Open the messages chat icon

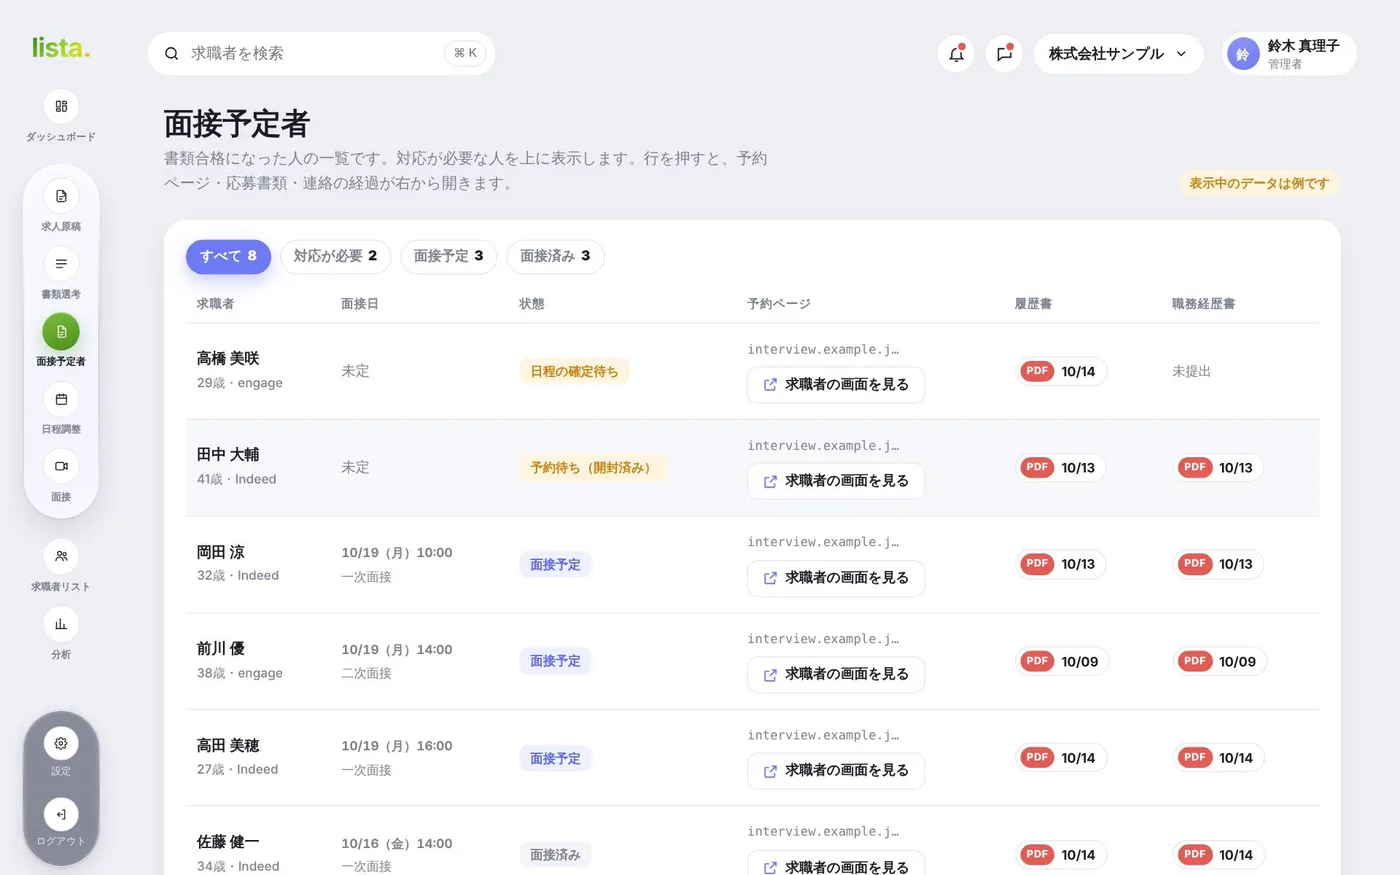pos(1004,54)
